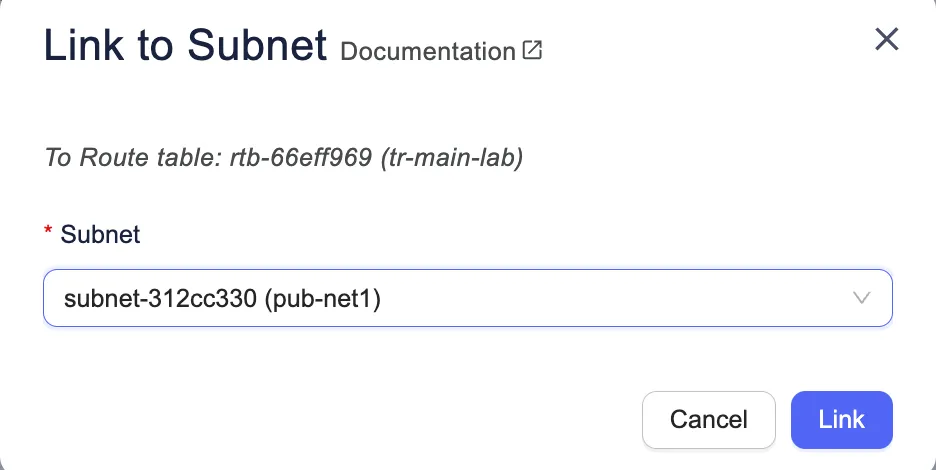Confirm with the blue Link button

(841, 419)
